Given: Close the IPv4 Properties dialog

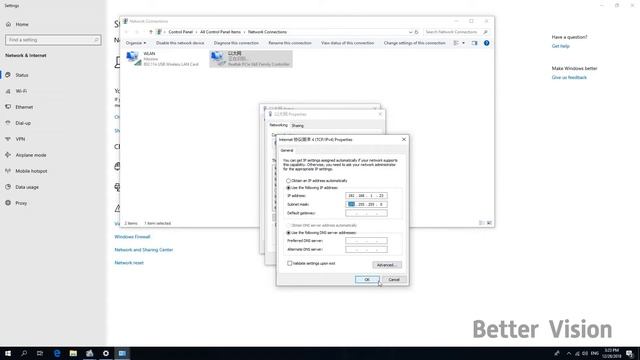Looking at the screenshot, I should [404, 140].
